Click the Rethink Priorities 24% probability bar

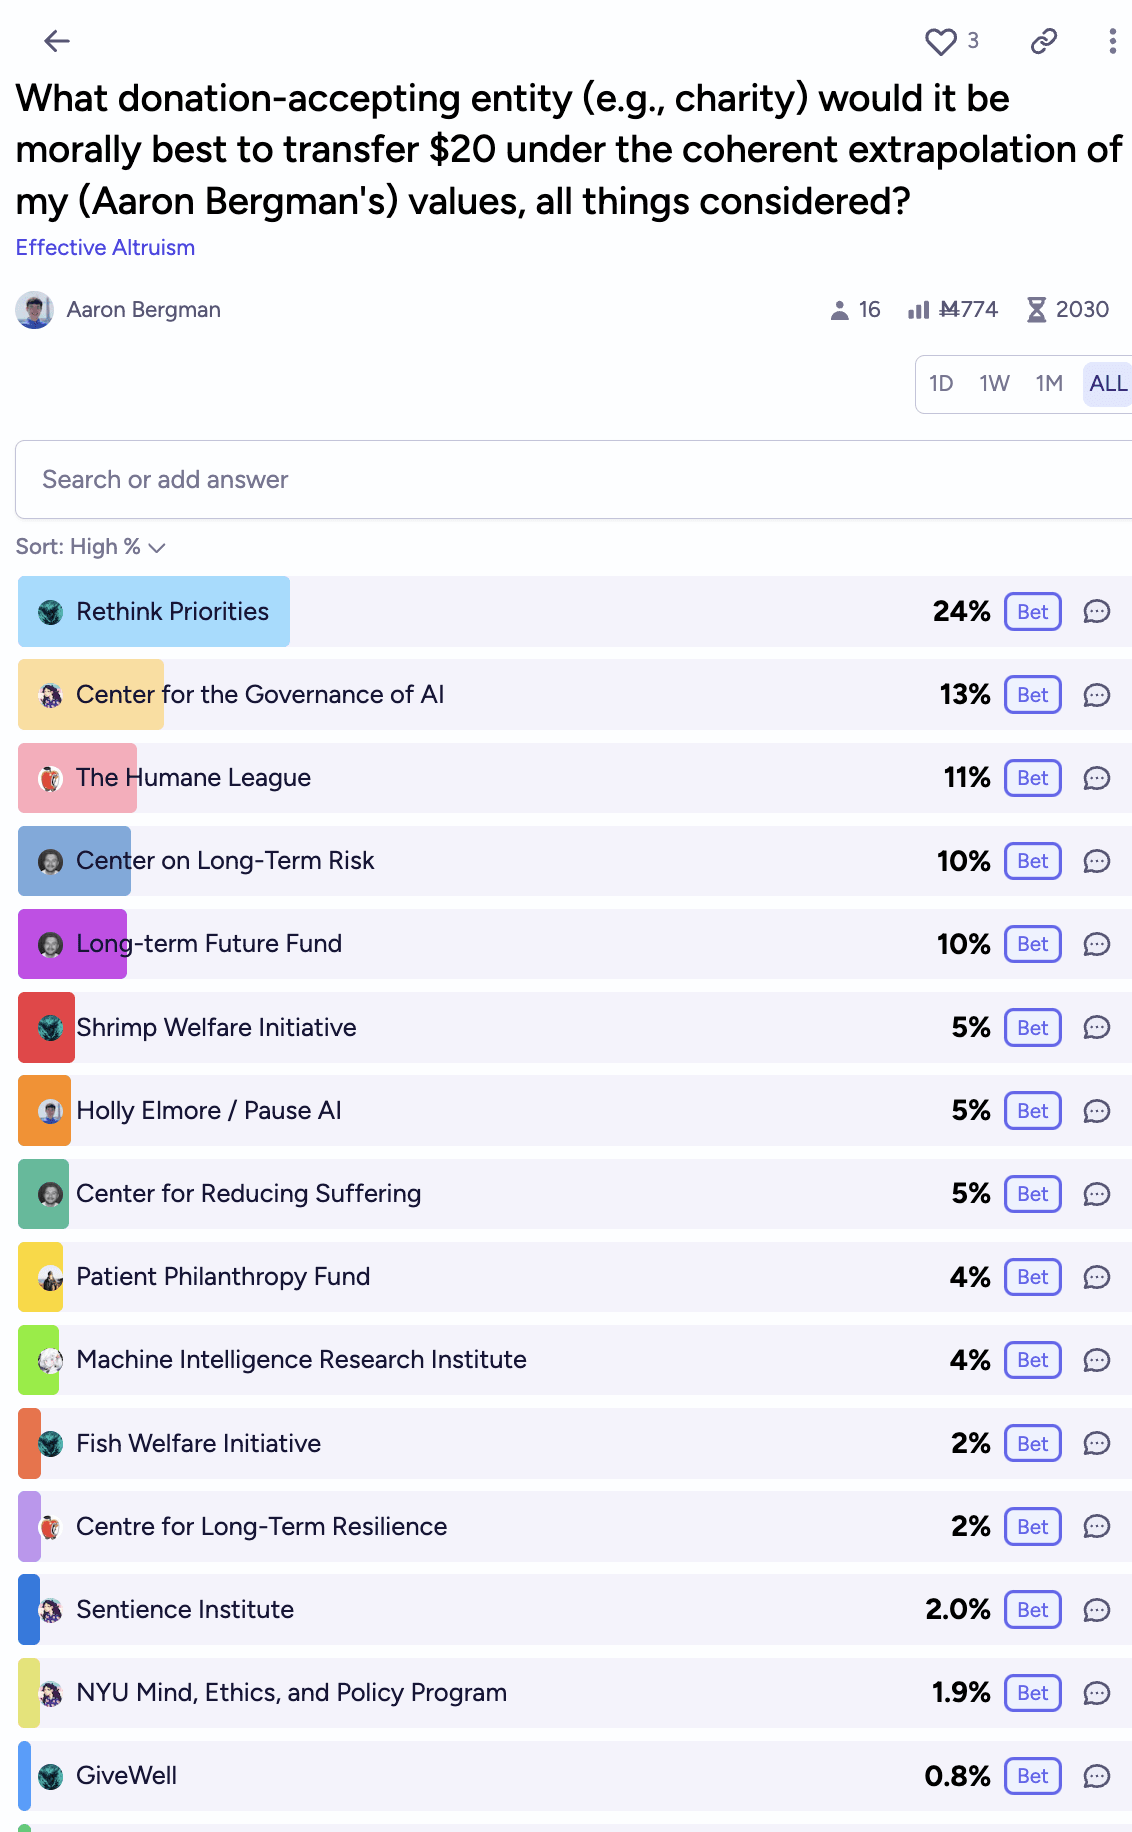pos(154,611)
